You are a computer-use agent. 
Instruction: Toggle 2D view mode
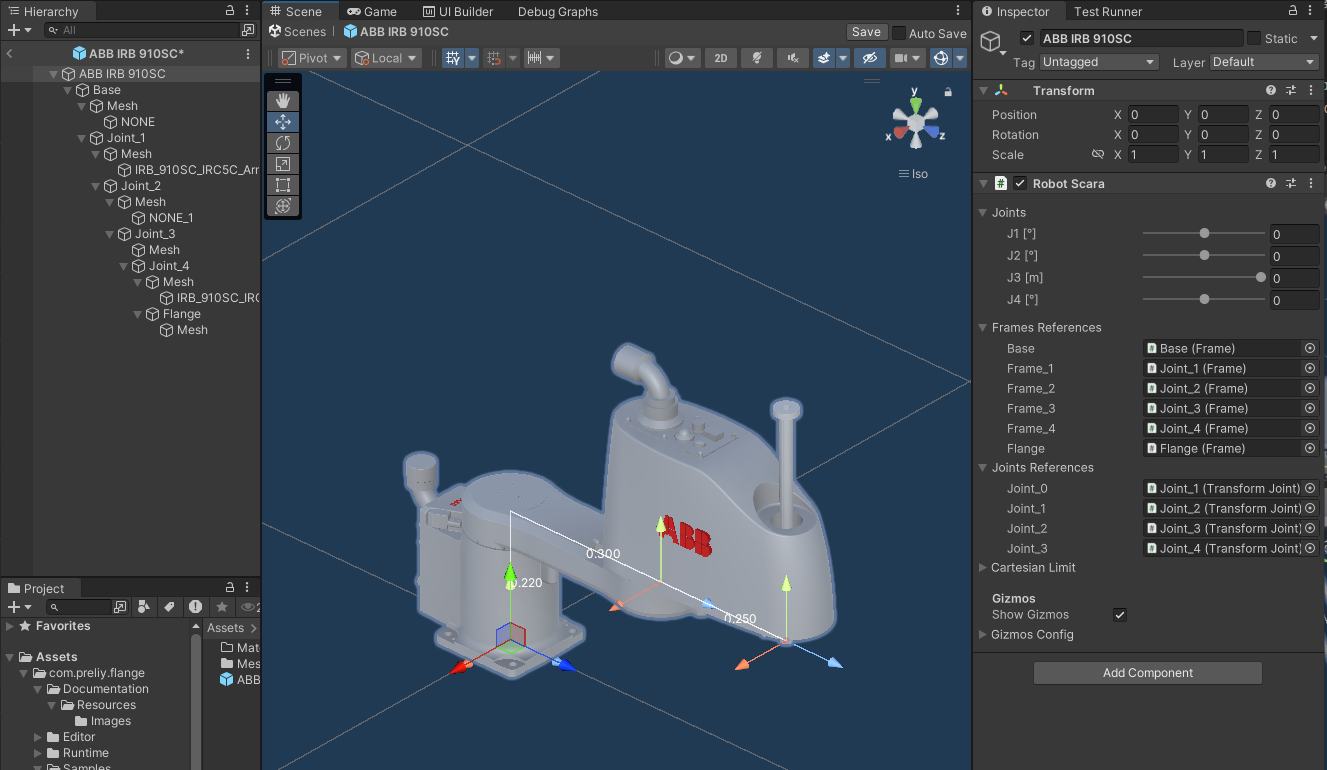point(721,58)
